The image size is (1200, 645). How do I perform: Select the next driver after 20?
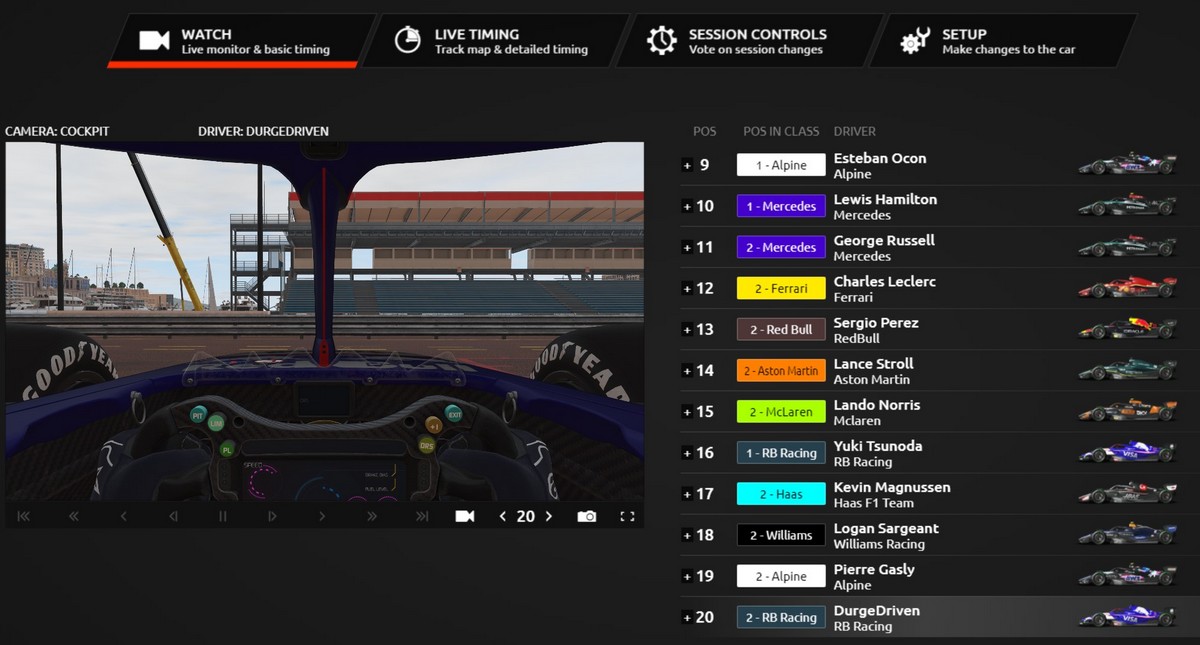[x=548, y=516]
